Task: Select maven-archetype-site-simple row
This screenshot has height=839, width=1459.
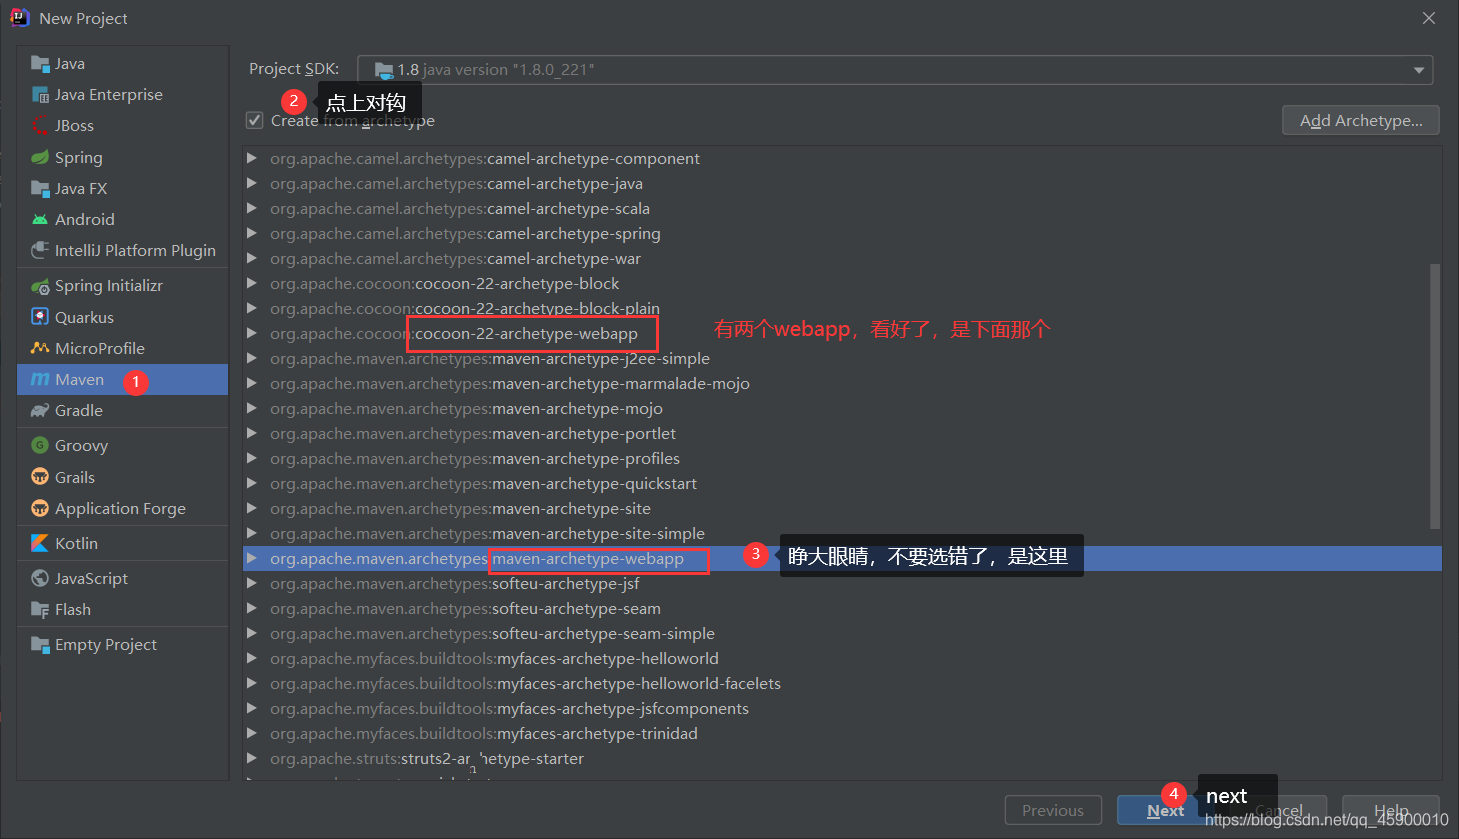Action: (842, 533)
